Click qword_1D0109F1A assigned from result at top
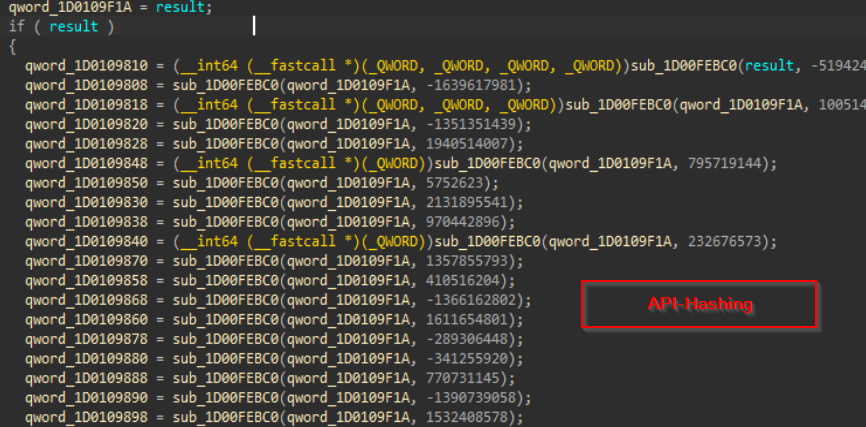The width and height of the screenshot is (866, 427). point(70,8)
